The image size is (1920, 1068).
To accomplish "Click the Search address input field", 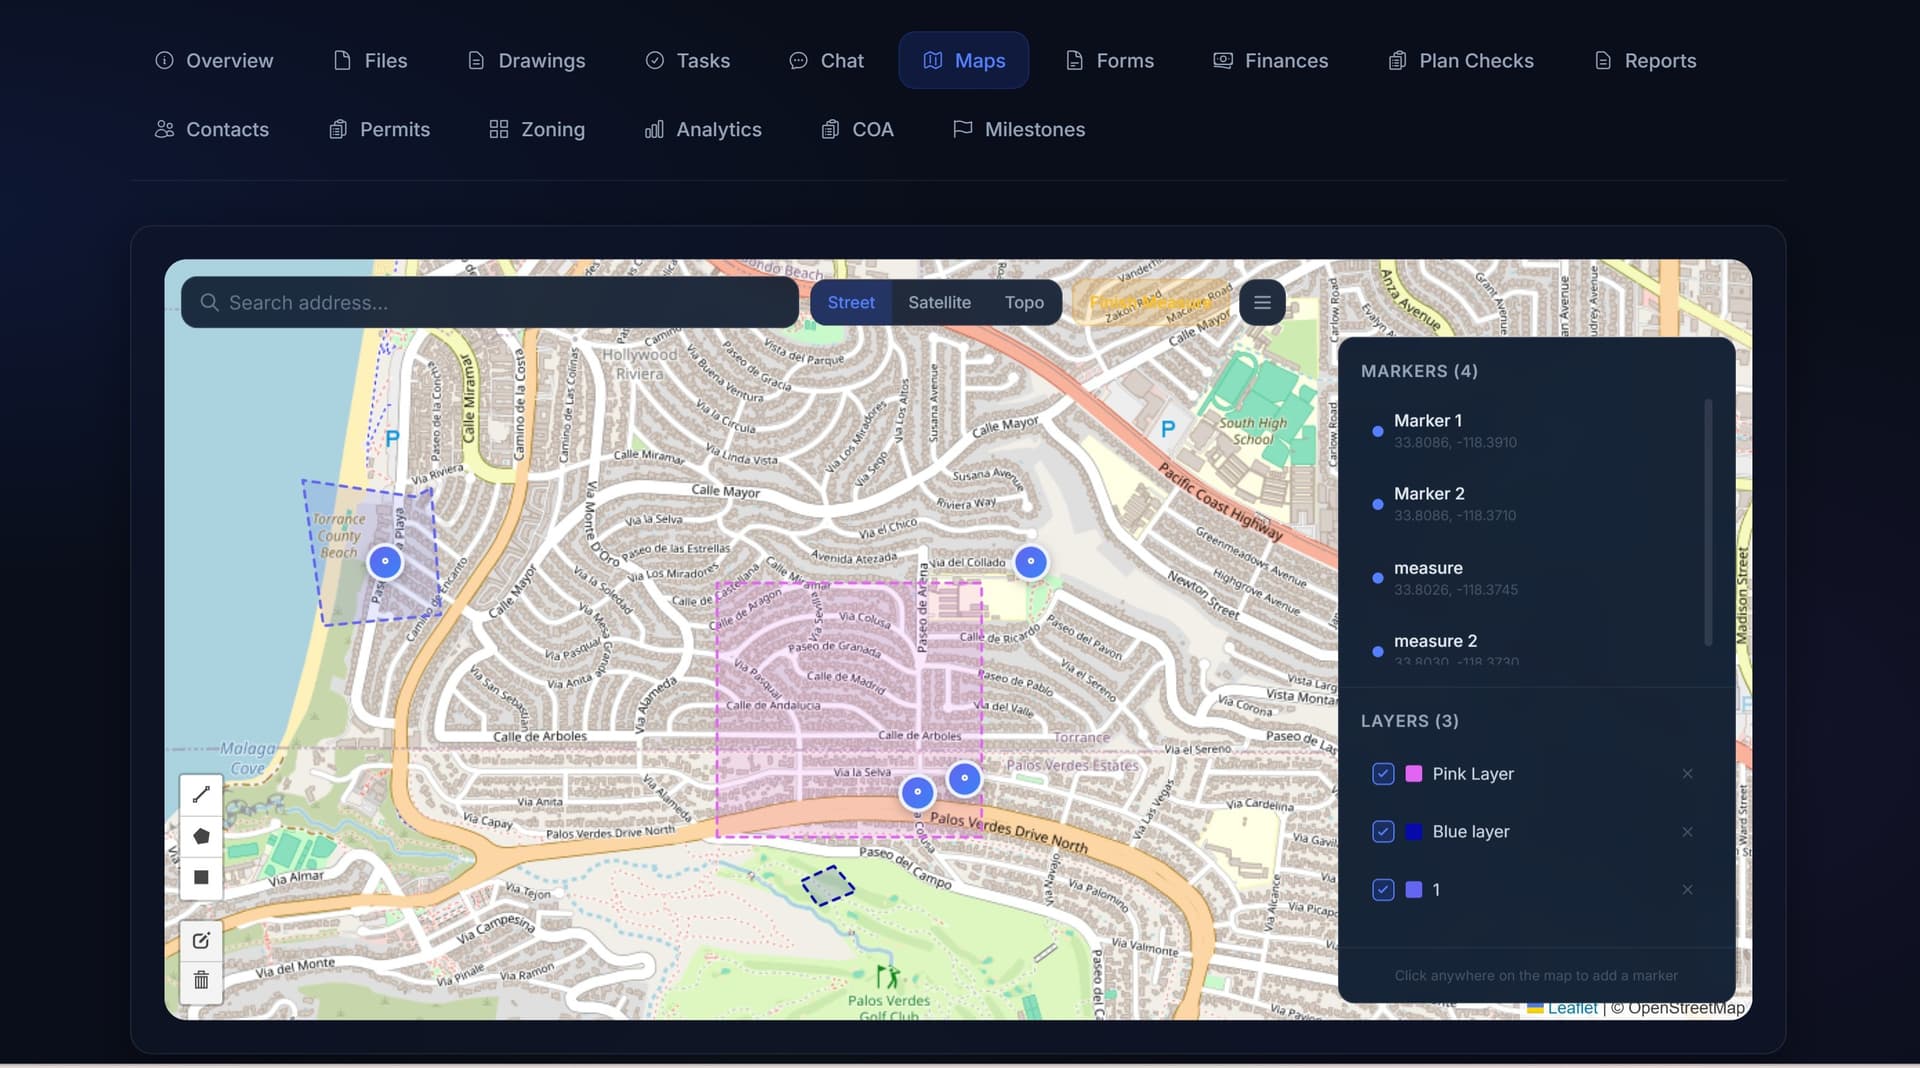I will [490, 302].
